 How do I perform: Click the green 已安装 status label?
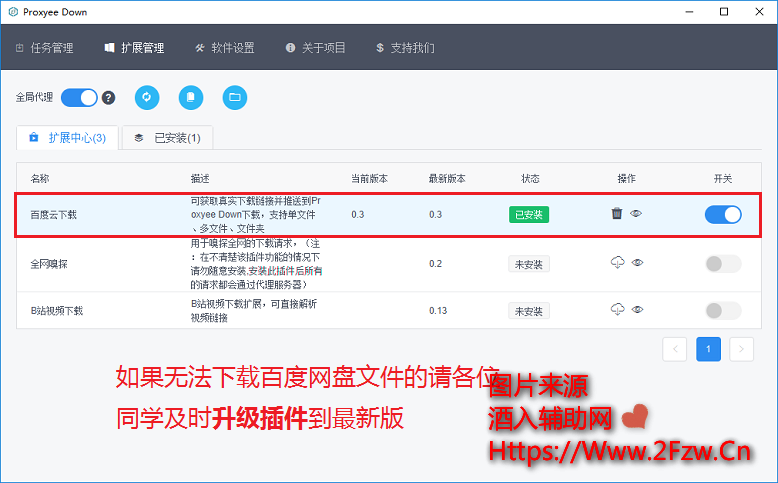pyautogui.click(x=529, y=214)
